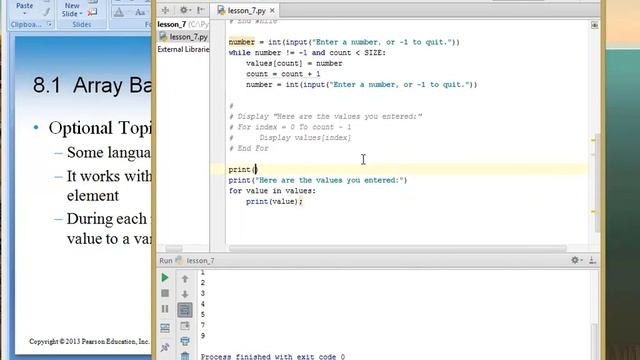Open the Paste dropdown arrow in PowerPoint
Screen dimensions: 640x360
(24, 13)
